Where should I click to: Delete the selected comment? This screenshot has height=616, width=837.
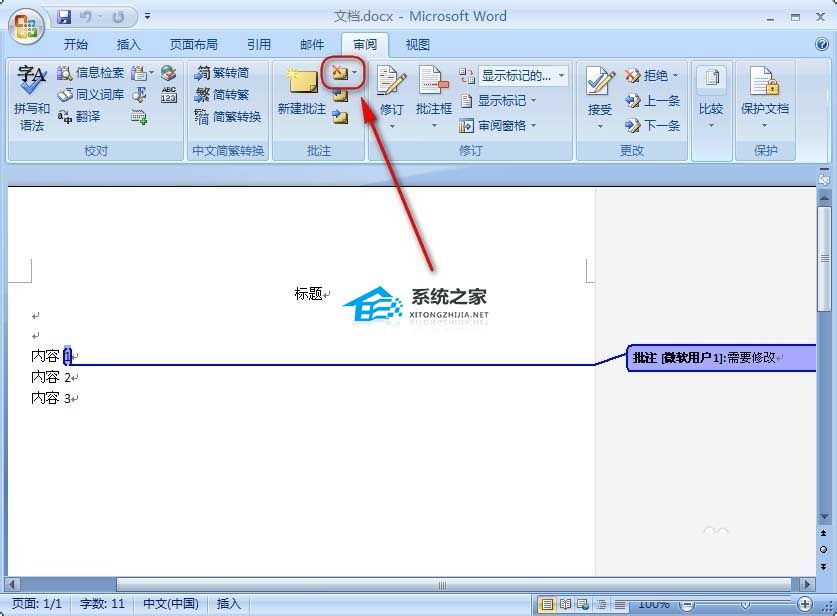pyautogui.click(x=339, y=73)
